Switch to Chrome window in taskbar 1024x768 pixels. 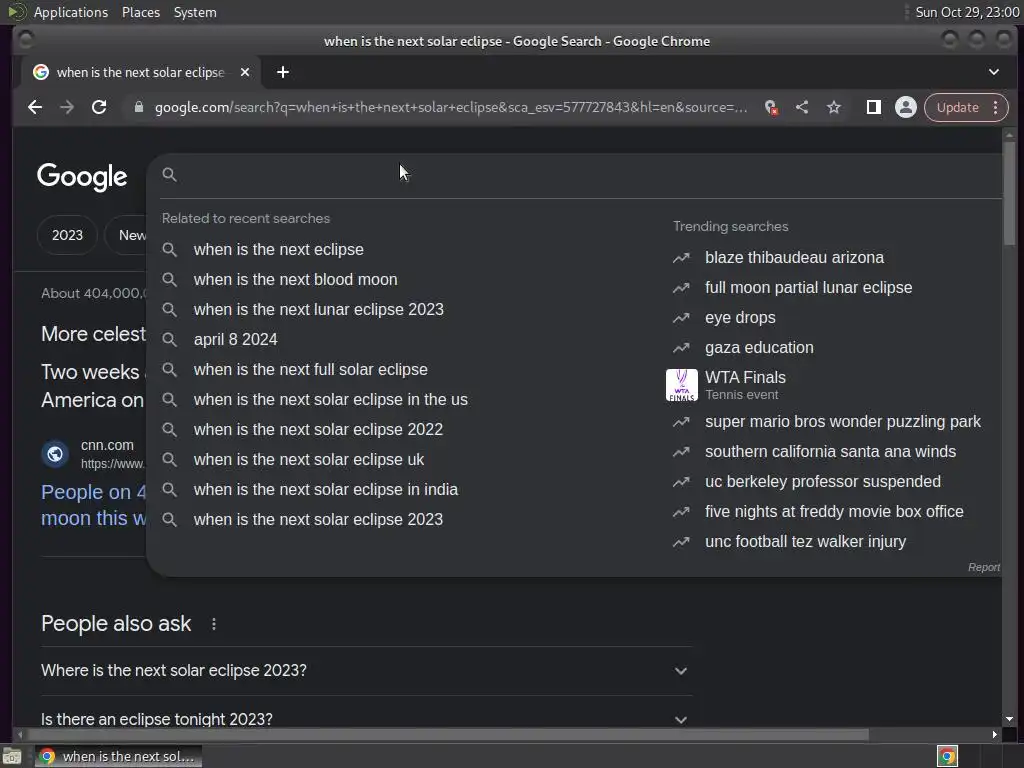click(x=118, y=757)
